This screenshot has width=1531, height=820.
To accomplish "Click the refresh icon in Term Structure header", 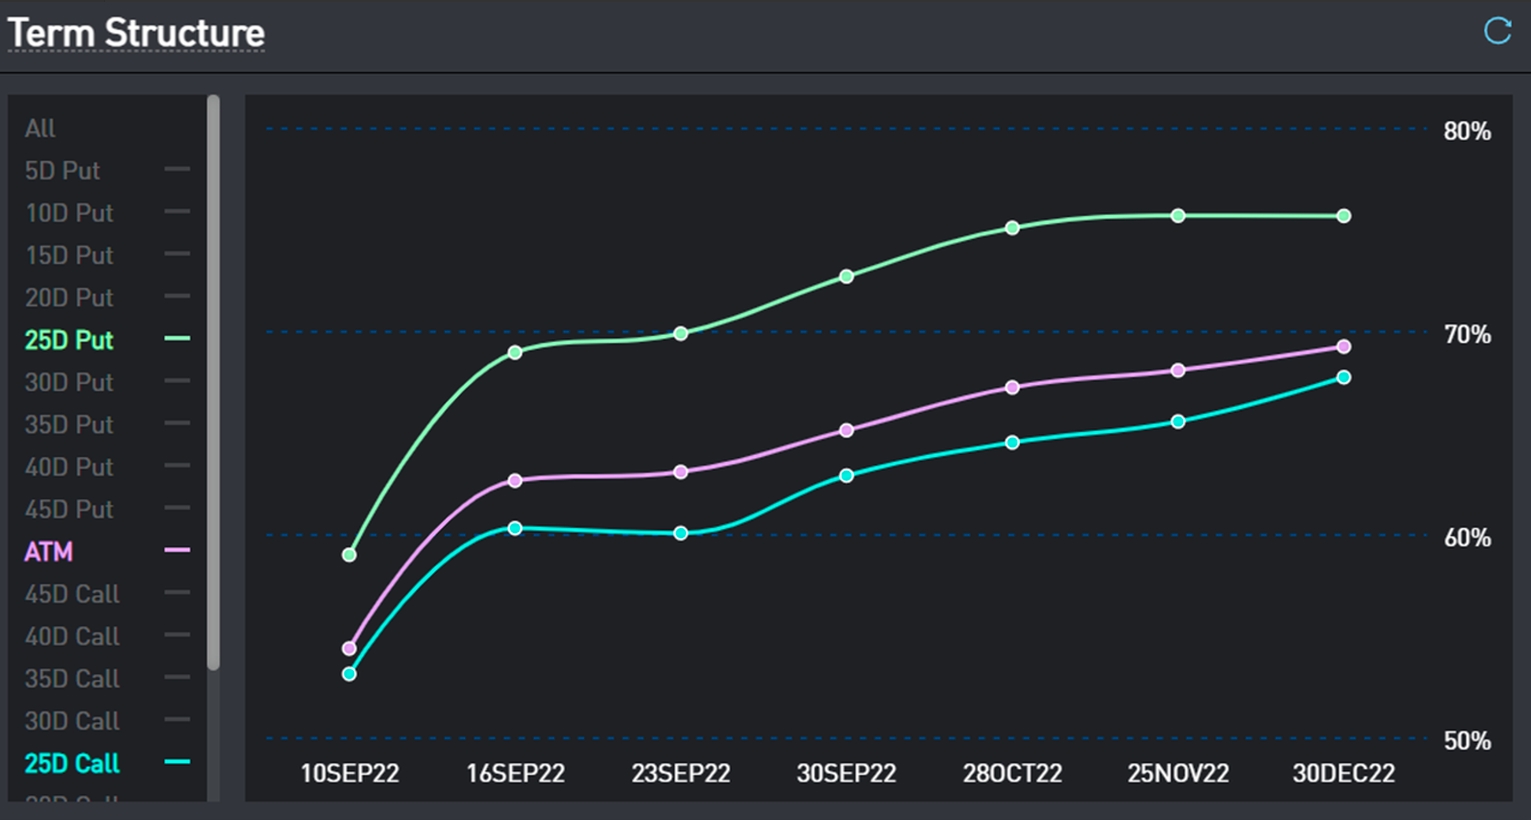I will tap(1497, 31).
